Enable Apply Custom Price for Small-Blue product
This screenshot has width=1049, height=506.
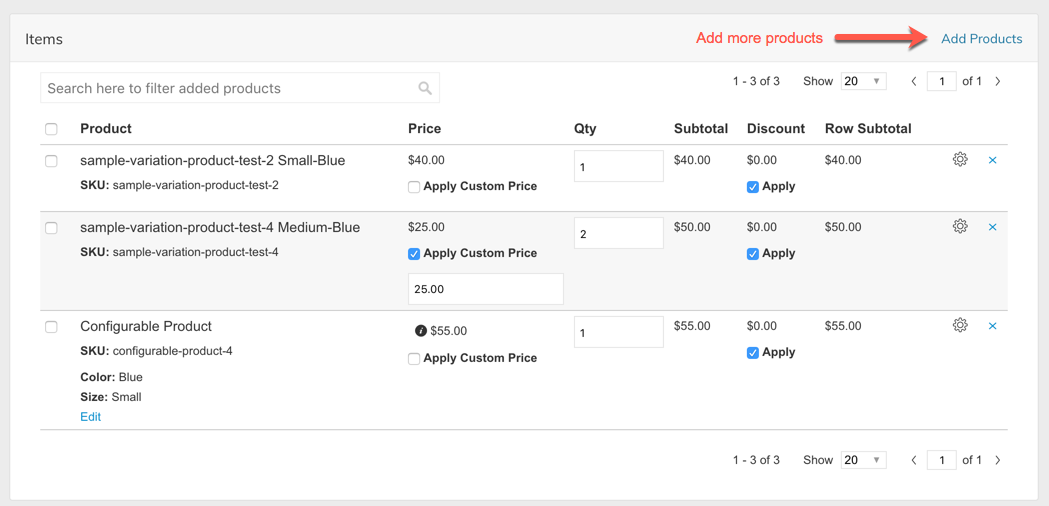(x=414, y=187)
